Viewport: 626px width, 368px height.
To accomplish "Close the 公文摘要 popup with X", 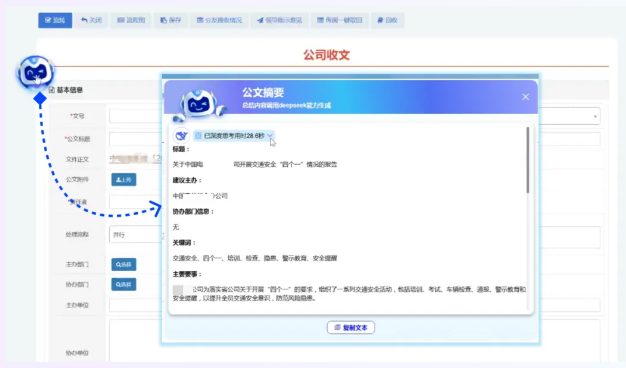I will coord(525,97).
